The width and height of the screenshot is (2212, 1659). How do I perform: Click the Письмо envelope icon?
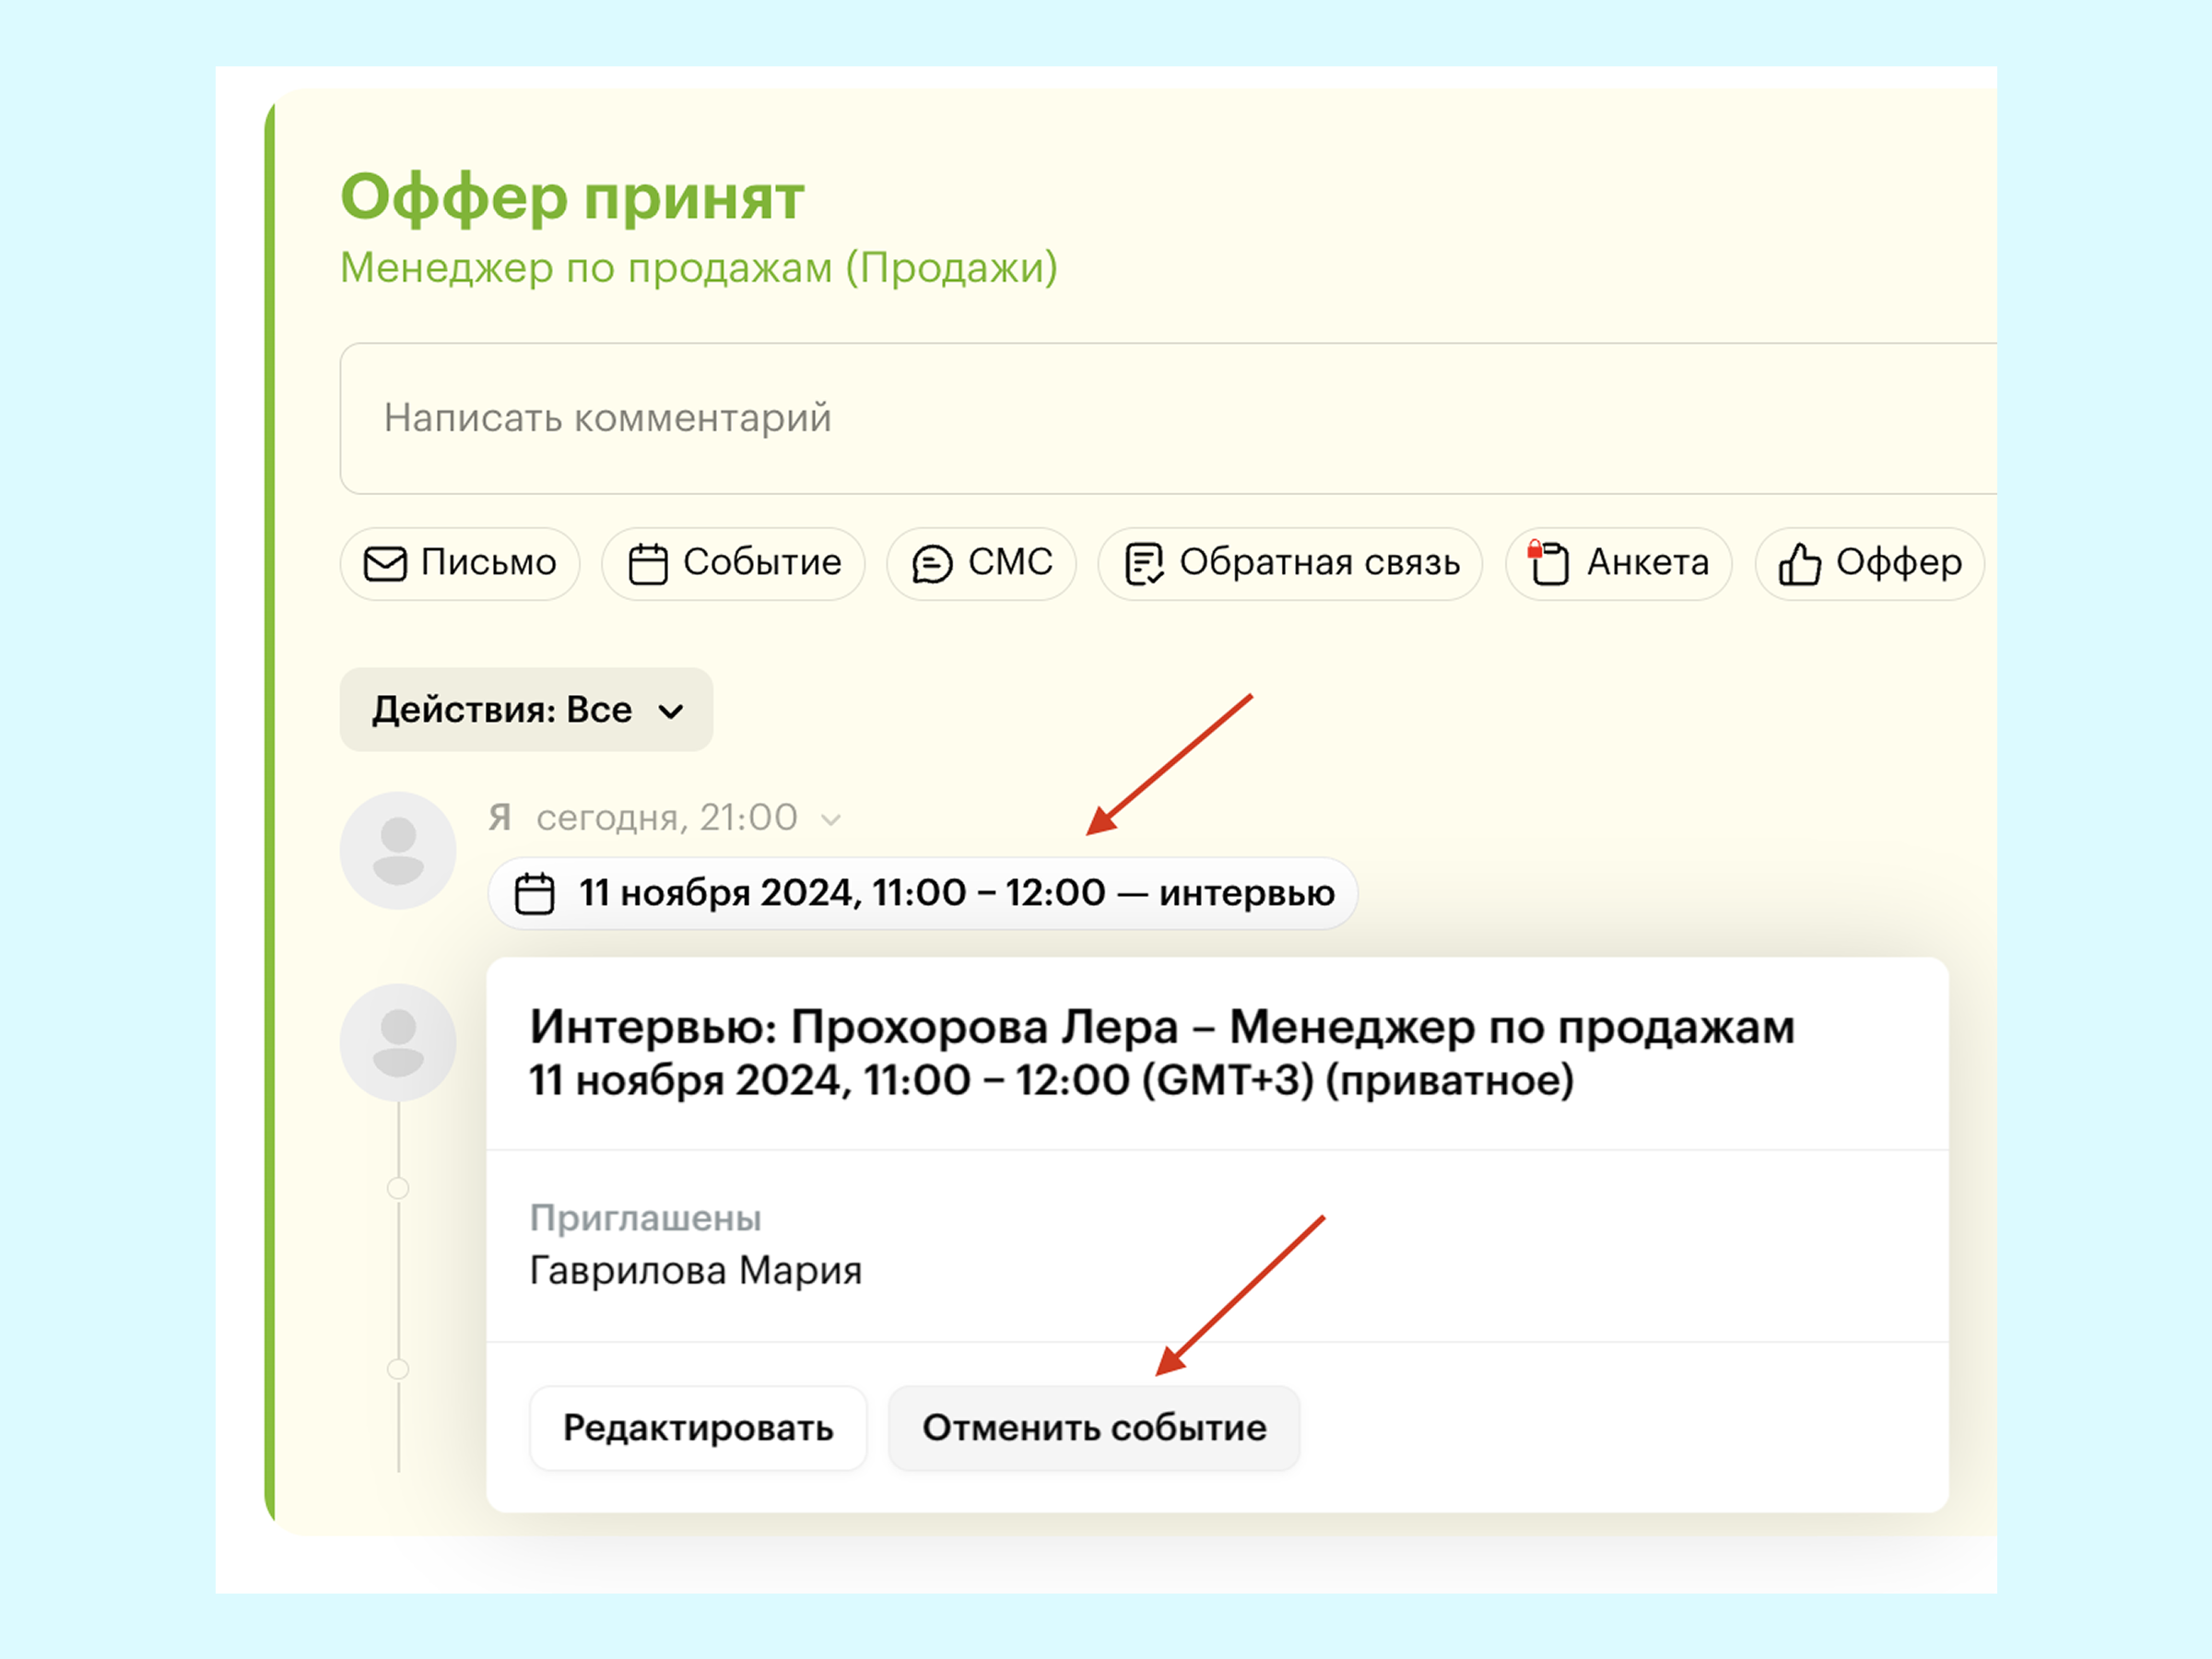[x=385, y=564]
